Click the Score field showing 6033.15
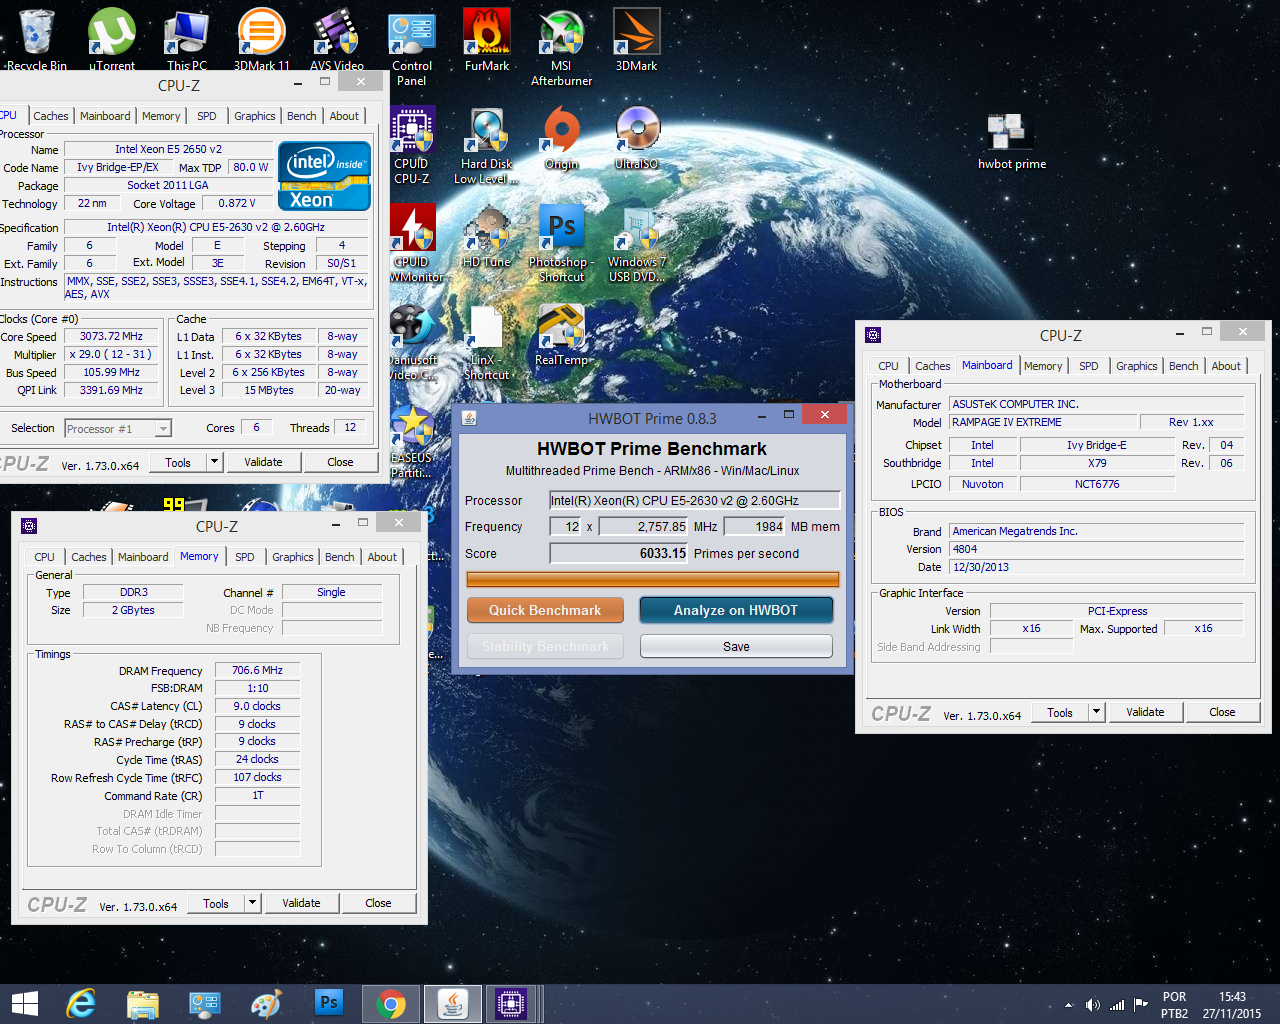1280x1024 pixels. point(619,553)
